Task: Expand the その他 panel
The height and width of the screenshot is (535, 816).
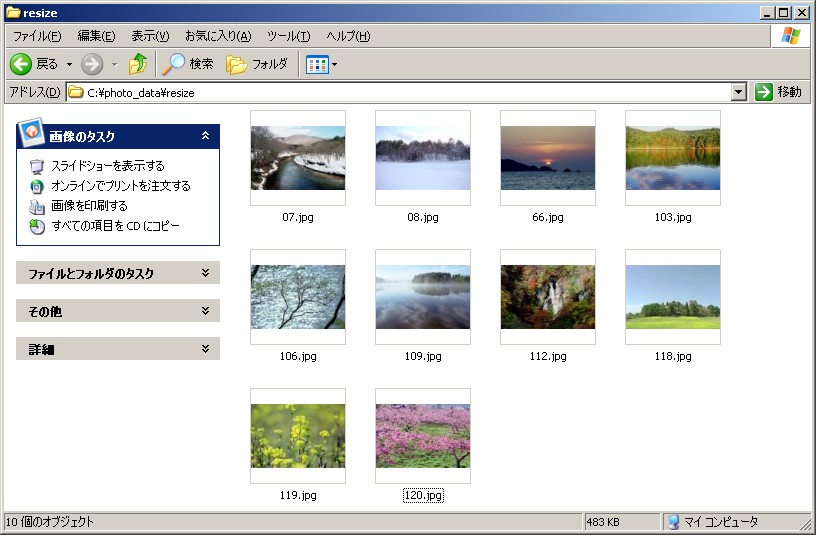Action: point(118,311)
